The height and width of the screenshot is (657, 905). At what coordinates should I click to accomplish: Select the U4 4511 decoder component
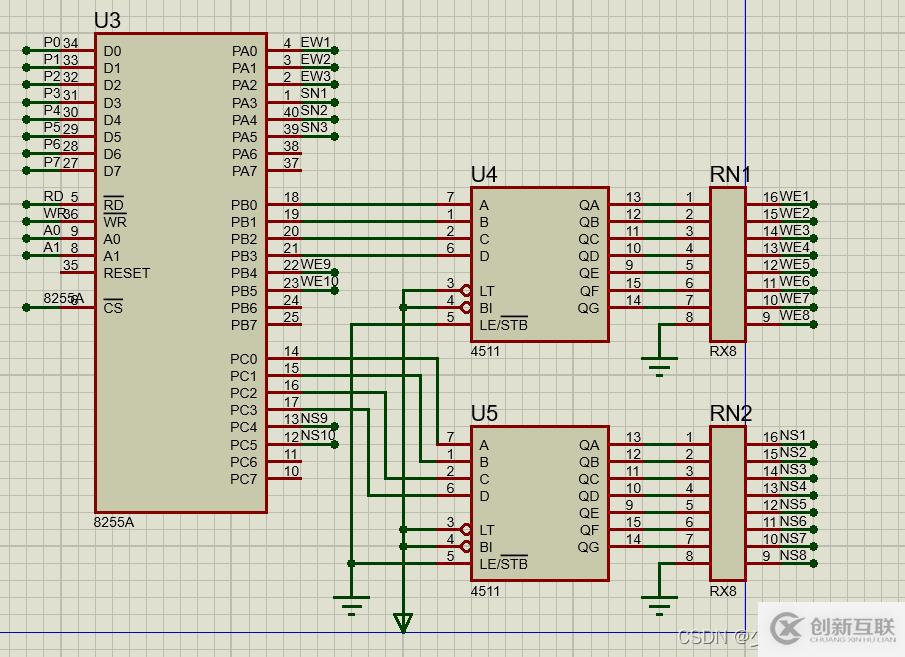coord(540,264)
